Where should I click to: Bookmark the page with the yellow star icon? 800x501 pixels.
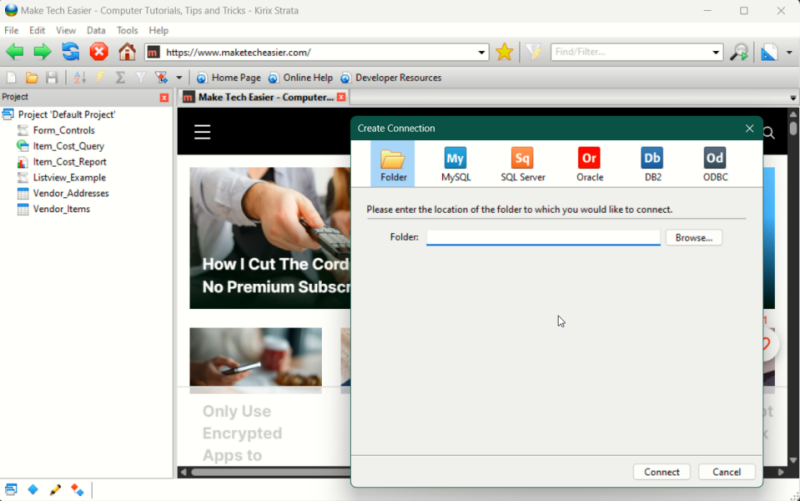pyautogui.click(x=504, y=52)
